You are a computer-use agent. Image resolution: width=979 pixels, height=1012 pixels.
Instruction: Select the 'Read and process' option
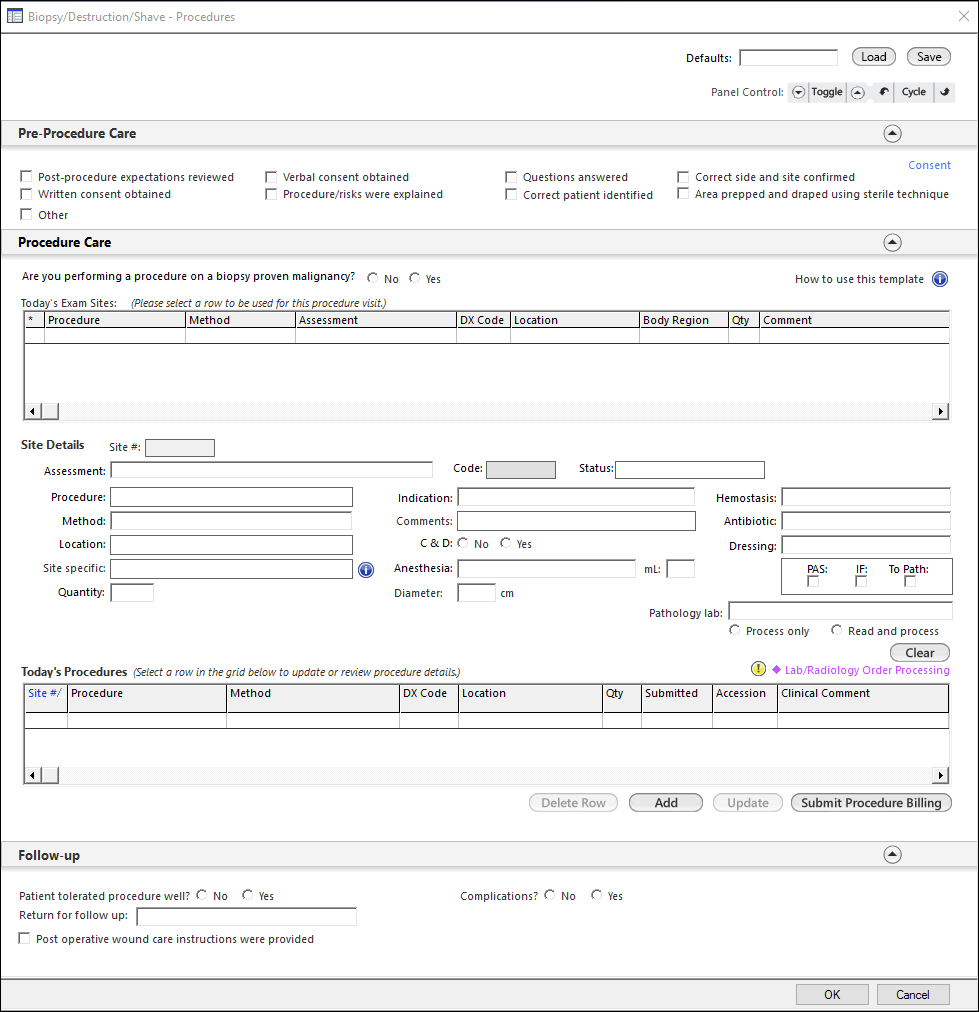(x=836, y=630)
